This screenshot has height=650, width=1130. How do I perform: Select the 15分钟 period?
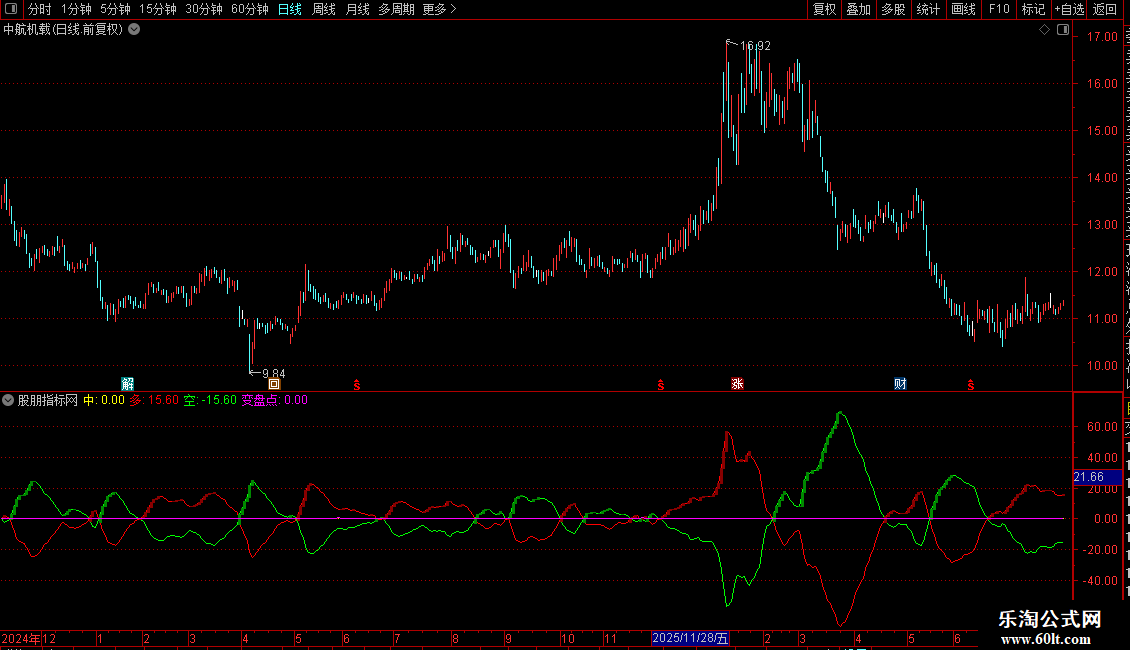(158, 9)
